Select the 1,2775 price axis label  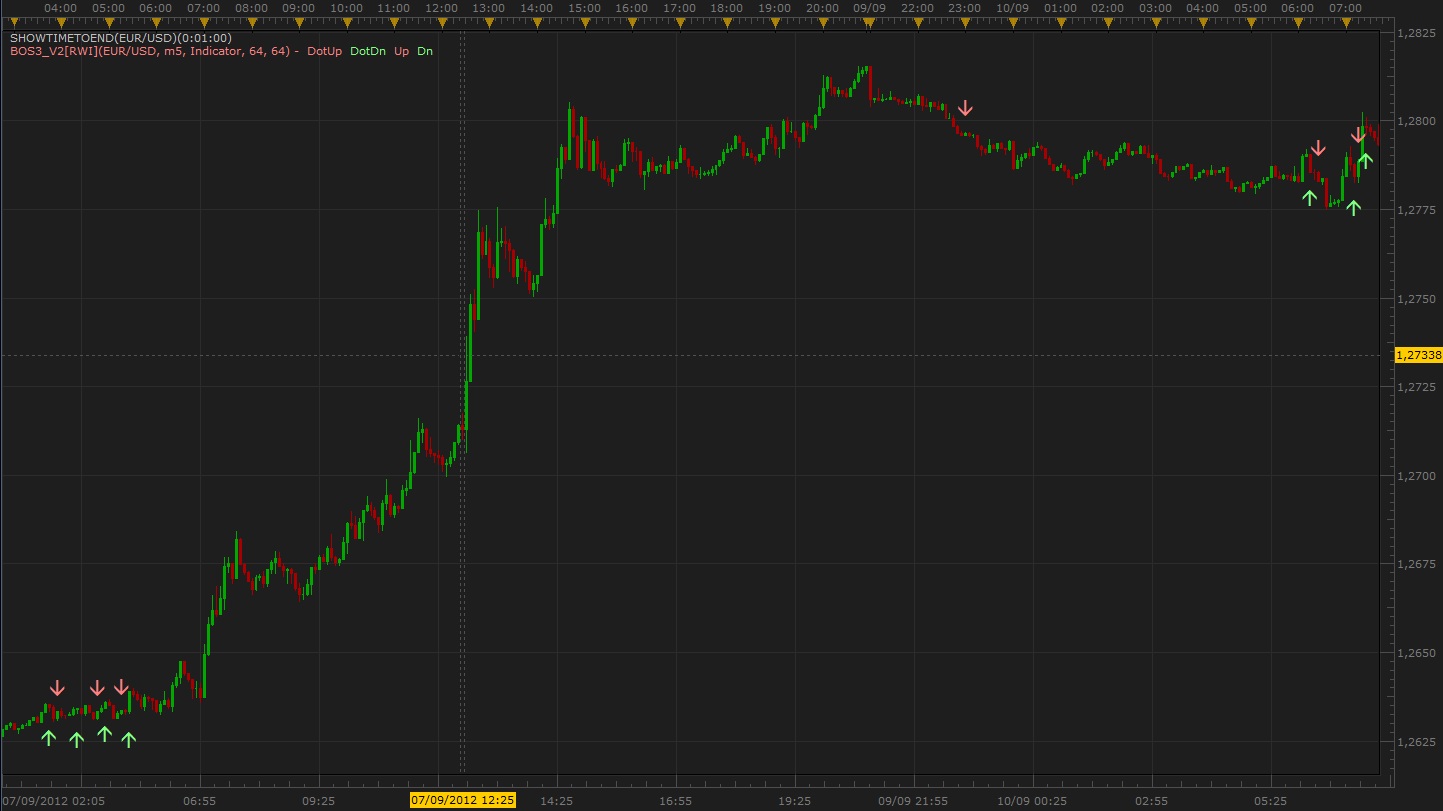point(1415,210)
